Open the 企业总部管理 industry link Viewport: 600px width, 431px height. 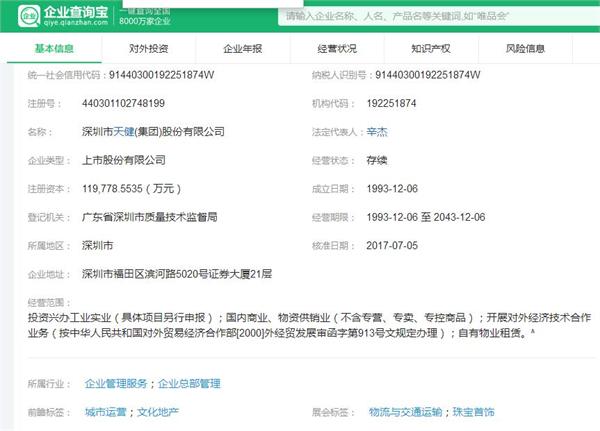pos(189,384)
